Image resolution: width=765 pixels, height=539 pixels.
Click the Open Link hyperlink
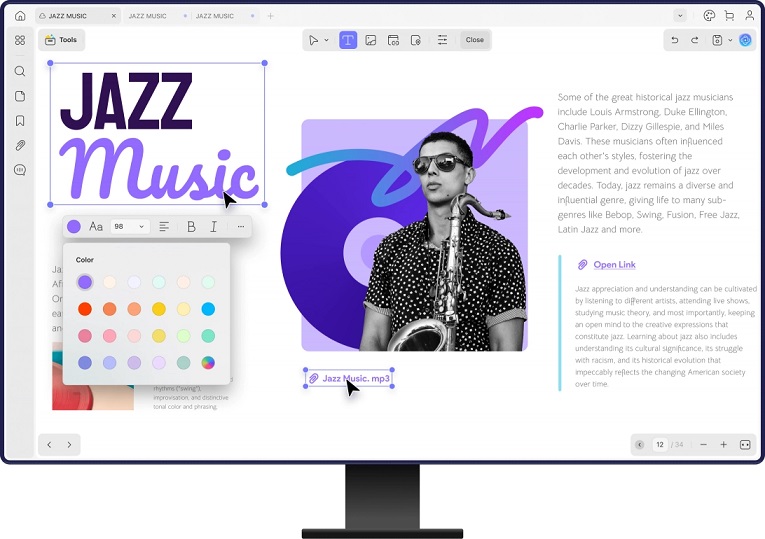[614, 265]
